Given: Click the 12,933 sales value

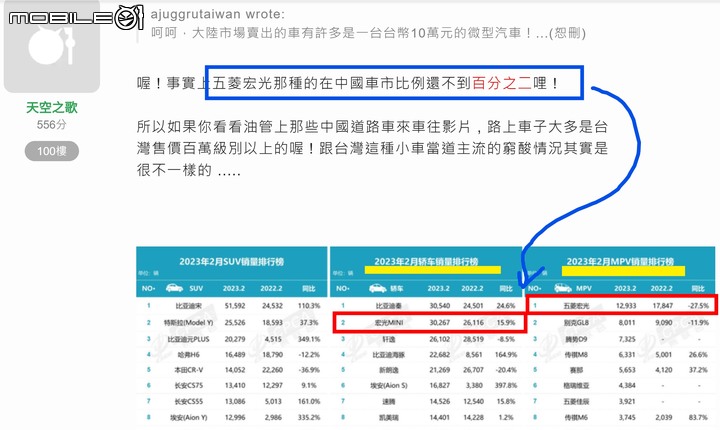Looking at the screenshot, I should pos(626,306).
